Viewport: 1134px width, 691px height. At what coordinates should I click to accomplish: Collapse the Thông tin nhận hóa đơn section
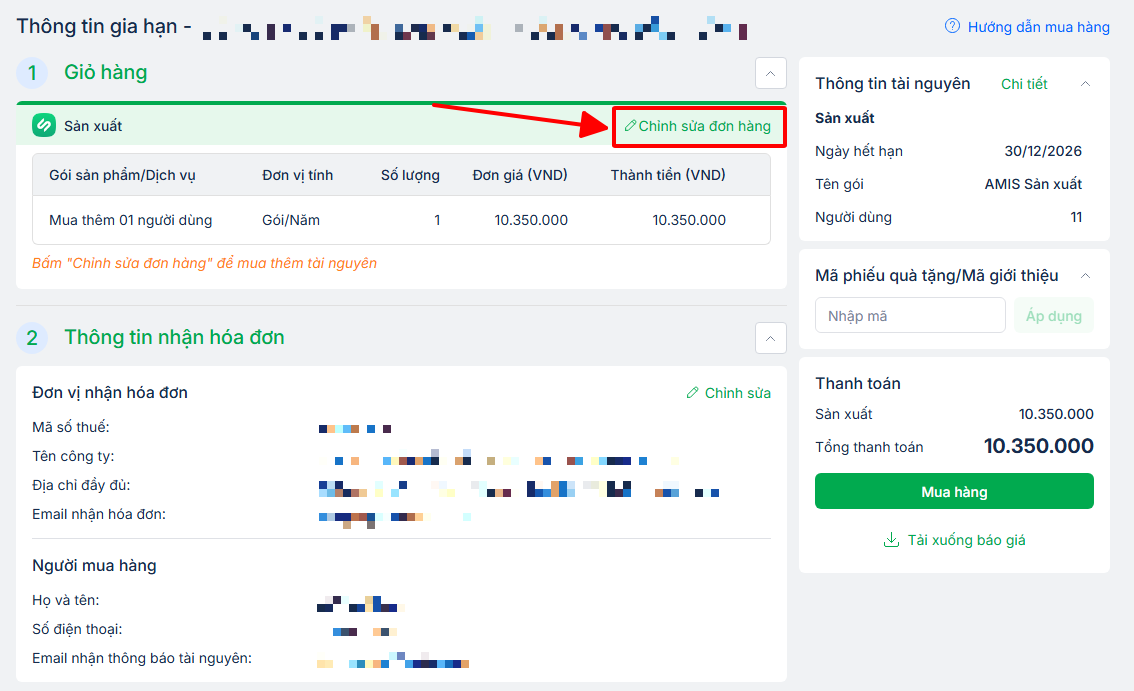[770, 338]
